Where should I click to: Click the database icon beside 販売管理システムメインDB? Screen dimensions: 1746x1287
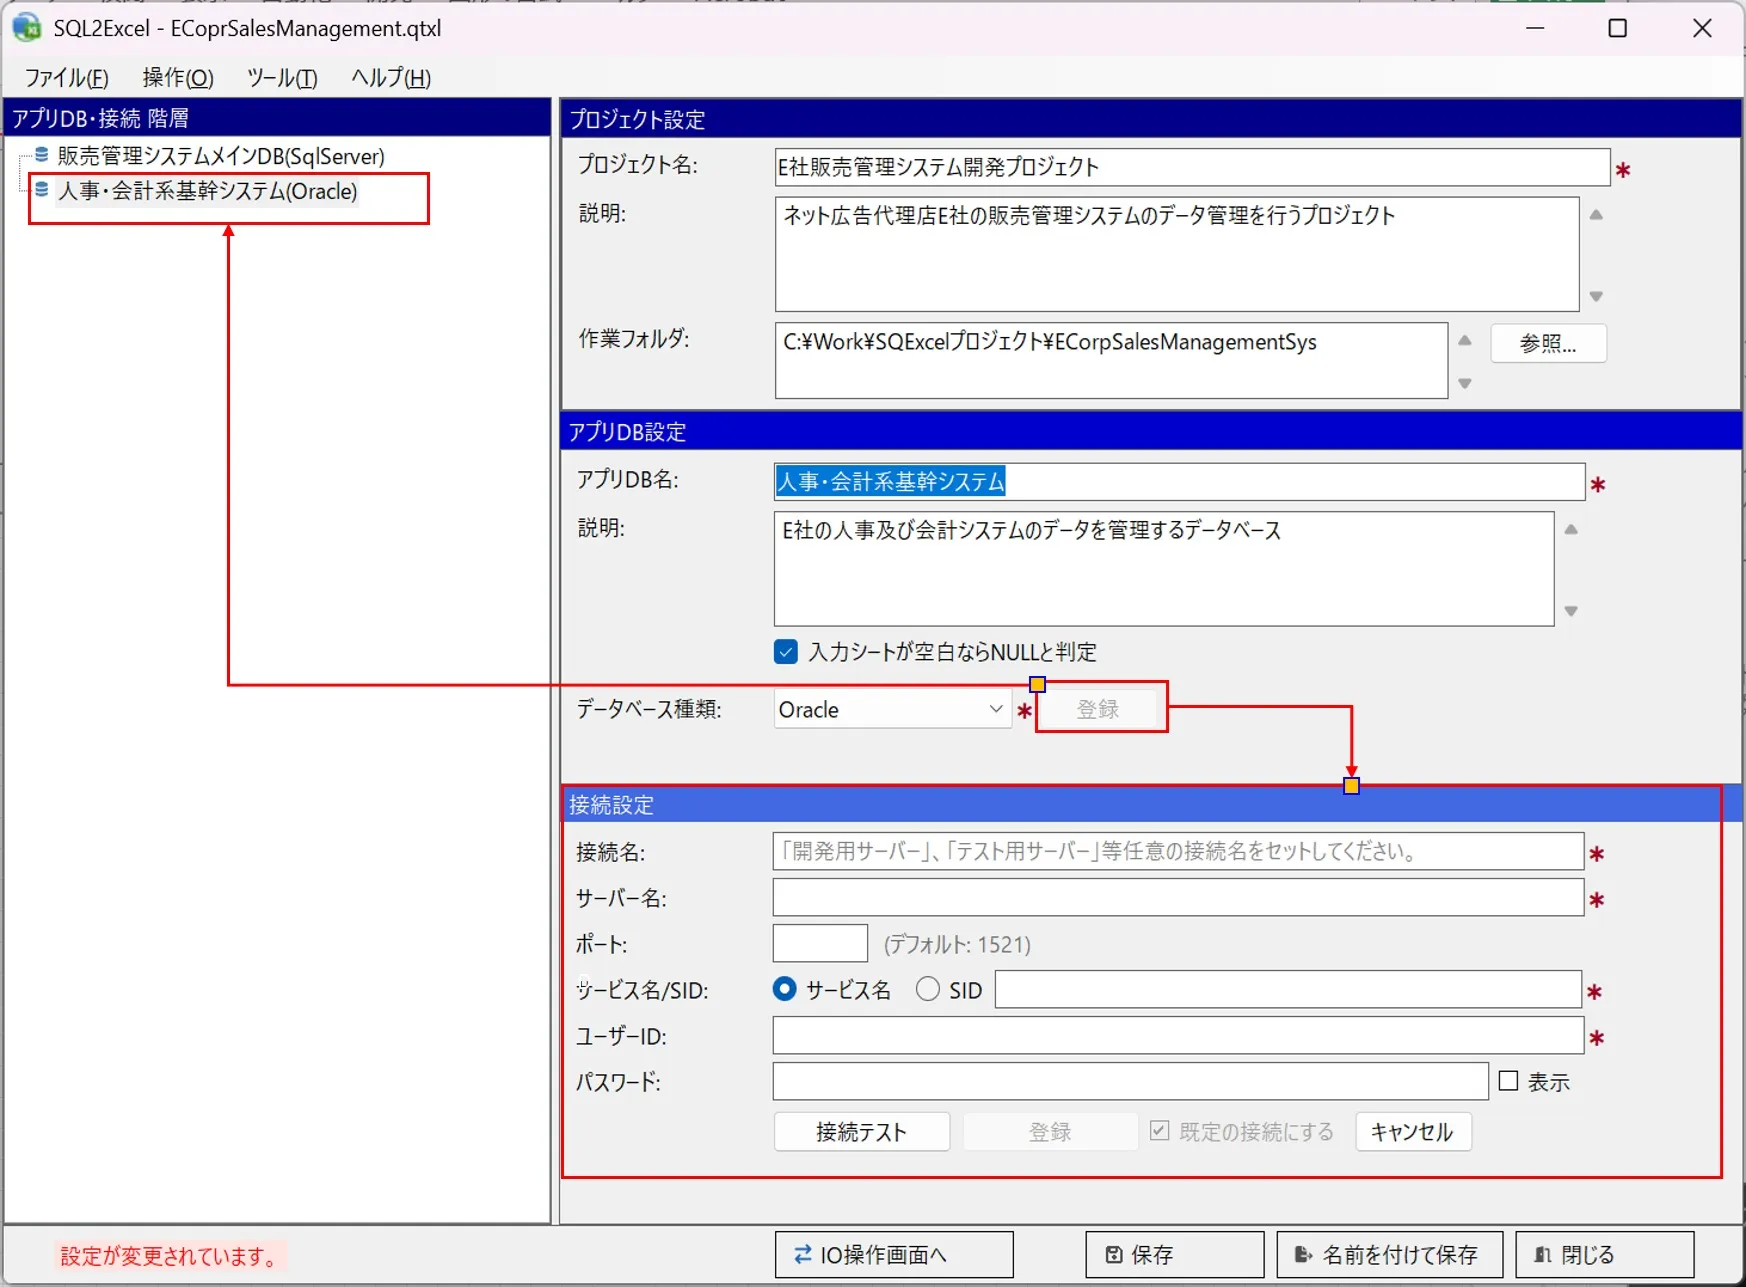coord(42,155)
